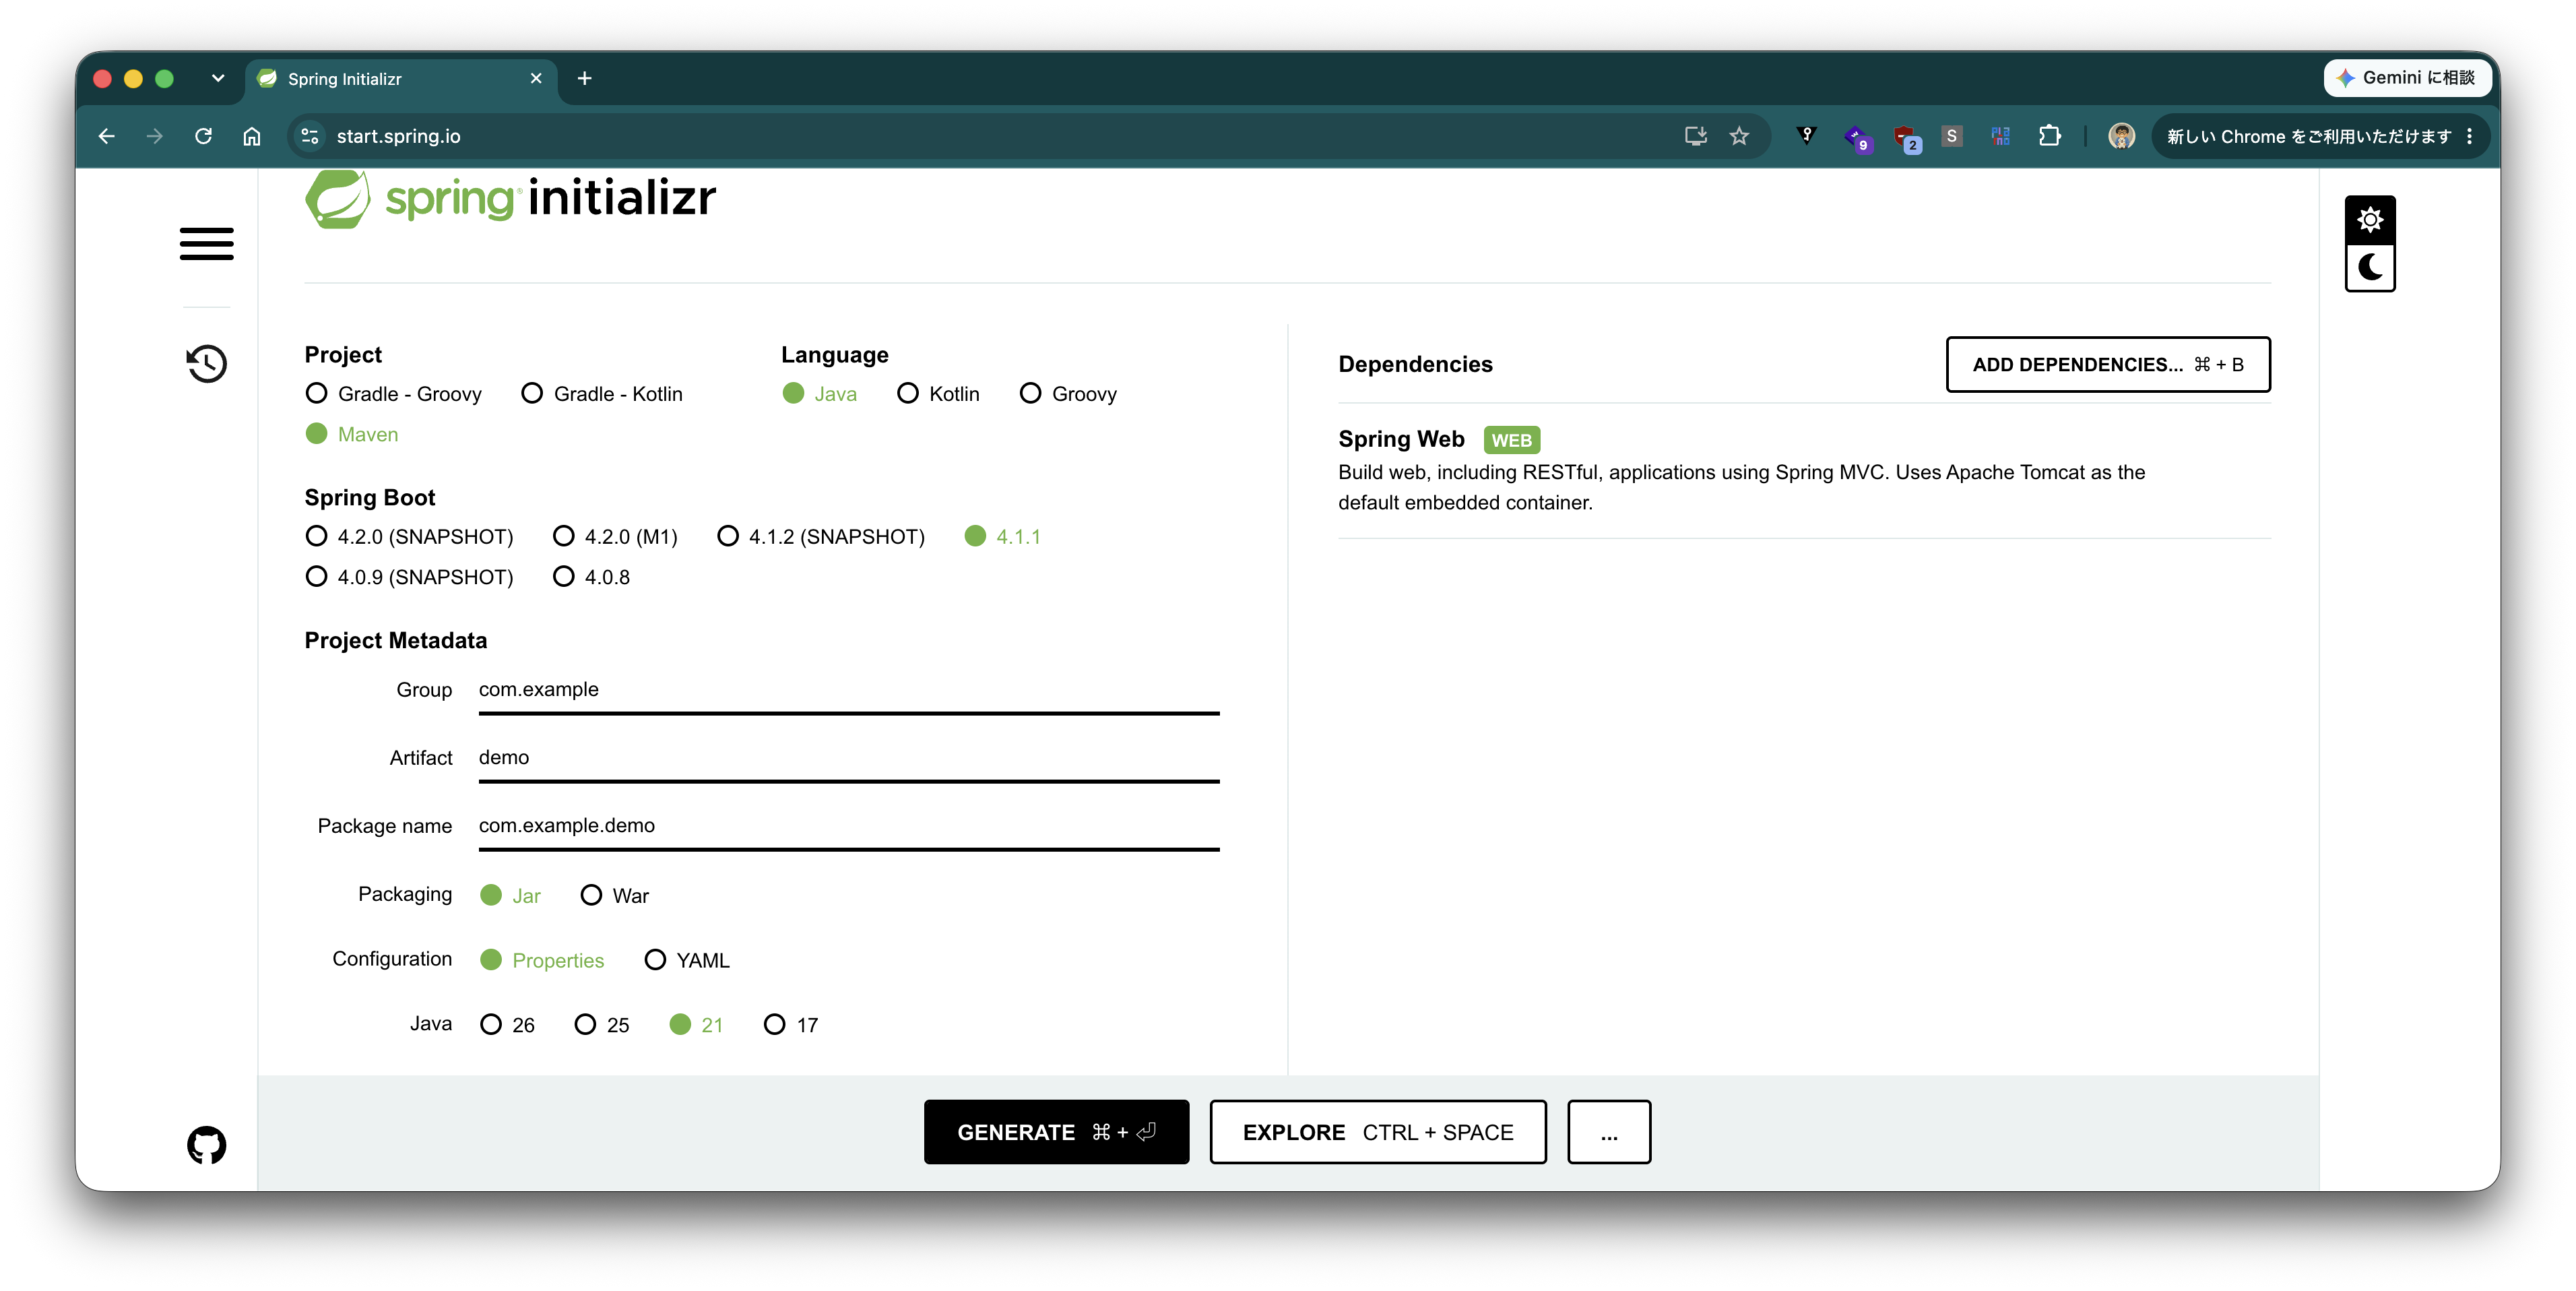
Task: Click the Spring Initializr logo
Action: [510, 198]
